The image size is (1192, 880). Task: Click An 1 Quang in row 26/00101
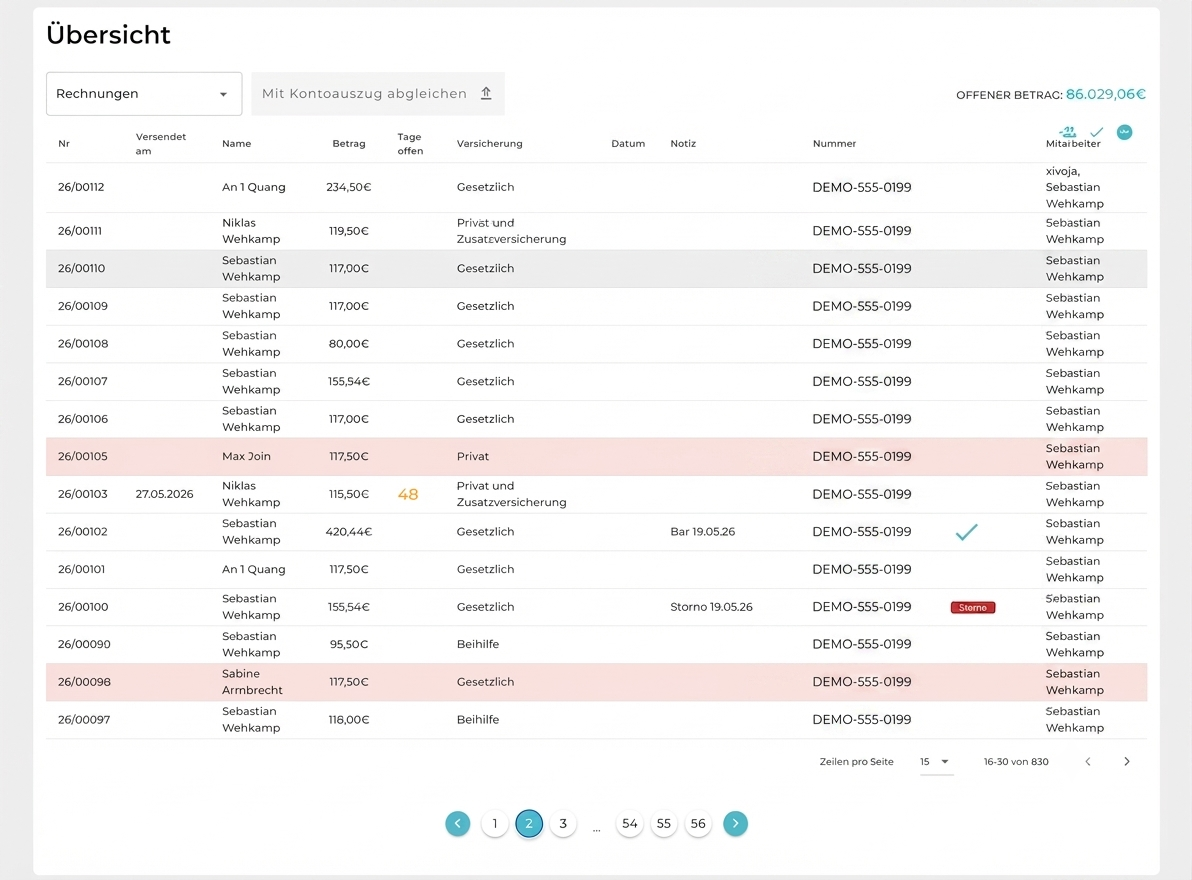tap(254, 569)
